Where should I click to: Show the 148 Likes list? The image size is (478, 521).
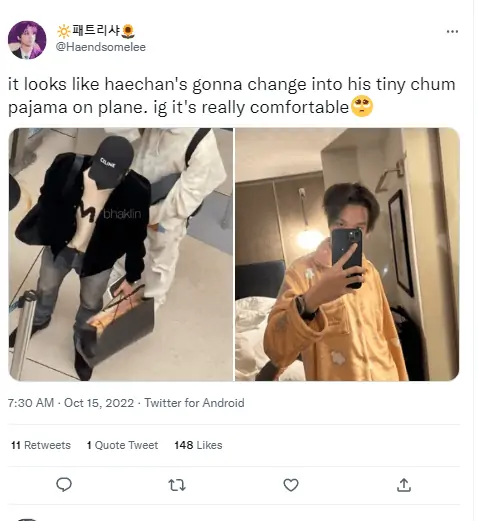[198, 445]
